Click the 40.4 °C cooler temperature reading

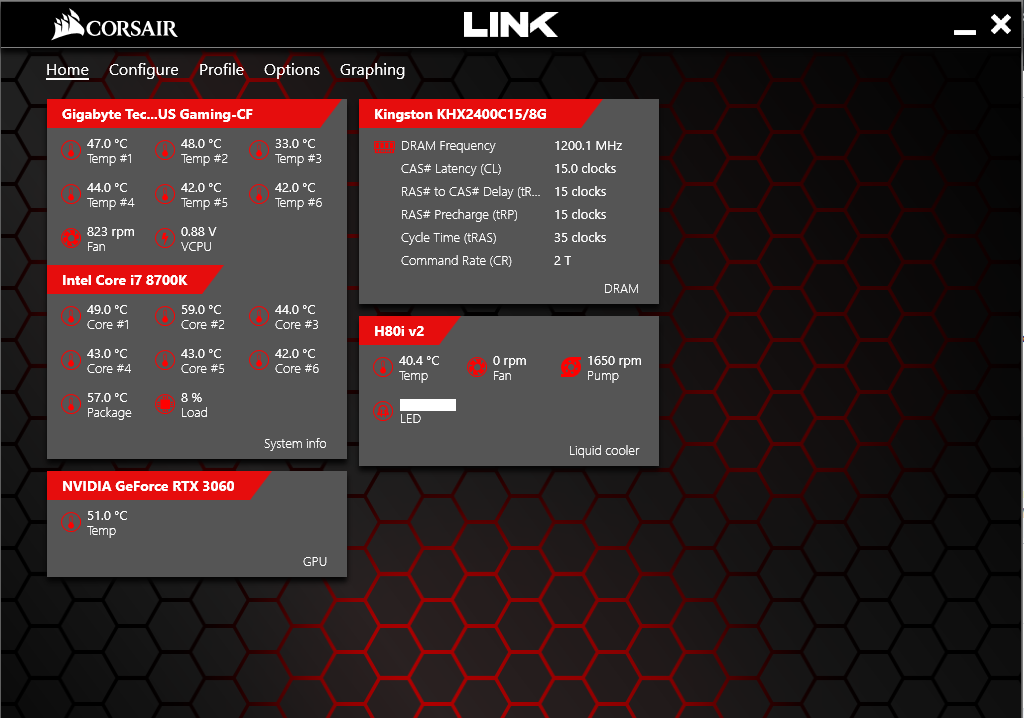(419, 361)
